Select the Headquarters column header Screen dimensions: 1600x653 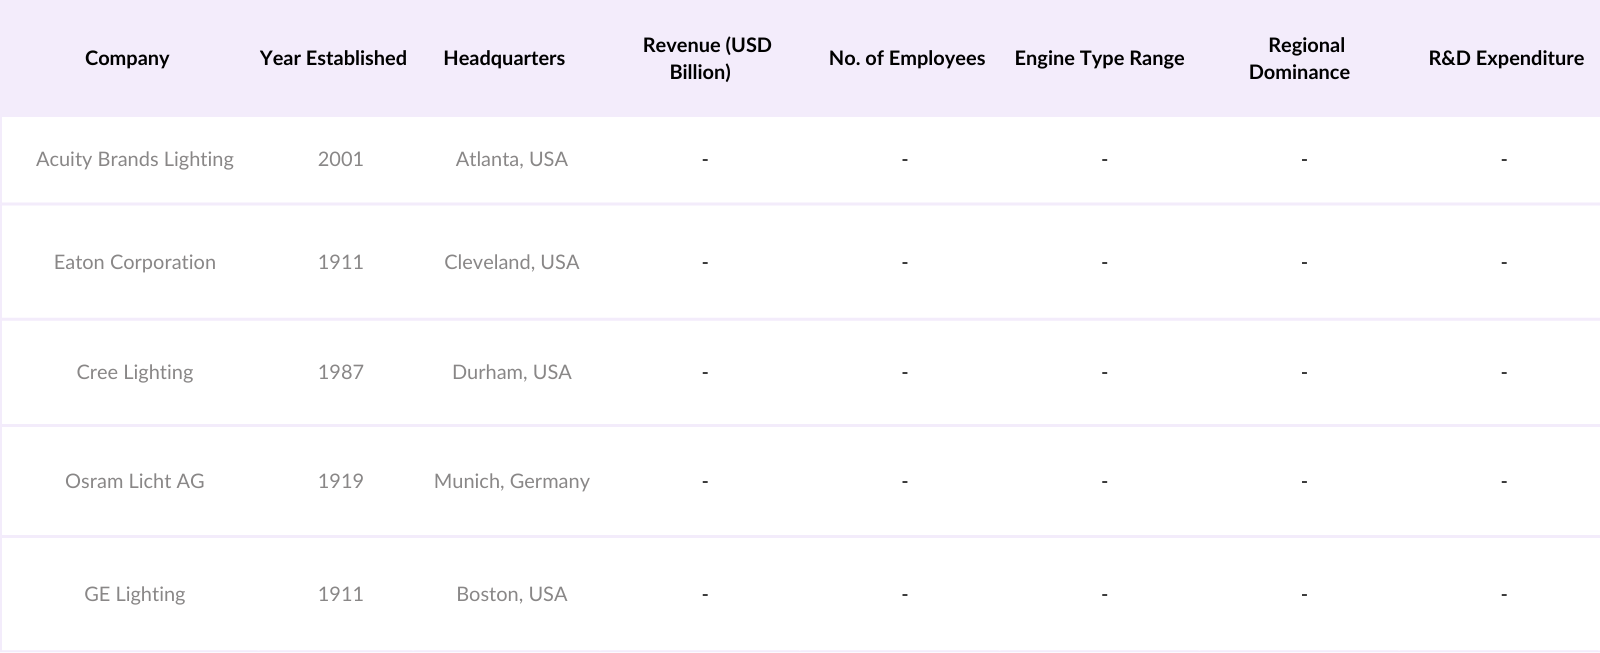[x=504, y=58]
